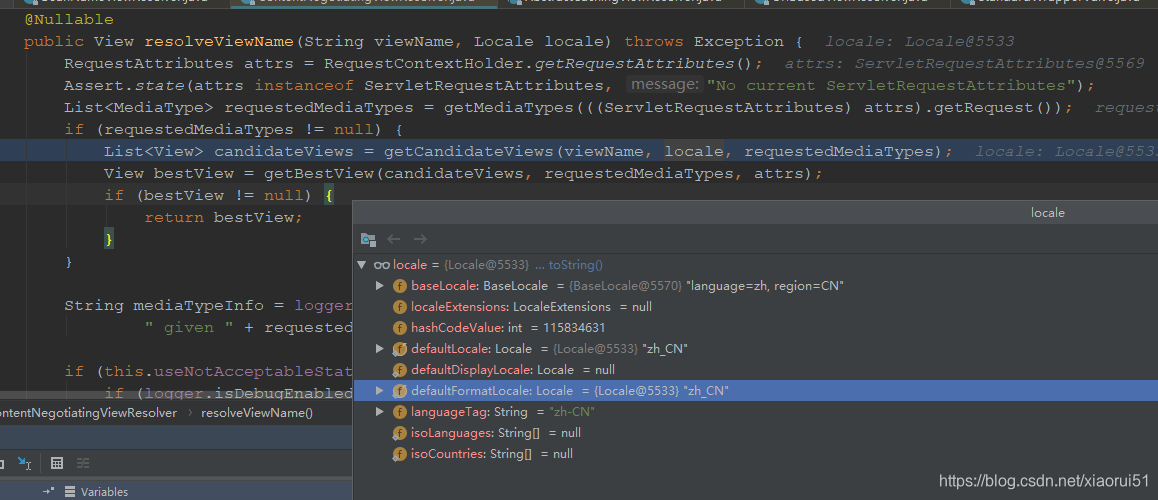This screenshot has height=500, width=1158.
Task: Select the defaultFormatLocale "zh_CN" value
Action: tap(706, 391)
